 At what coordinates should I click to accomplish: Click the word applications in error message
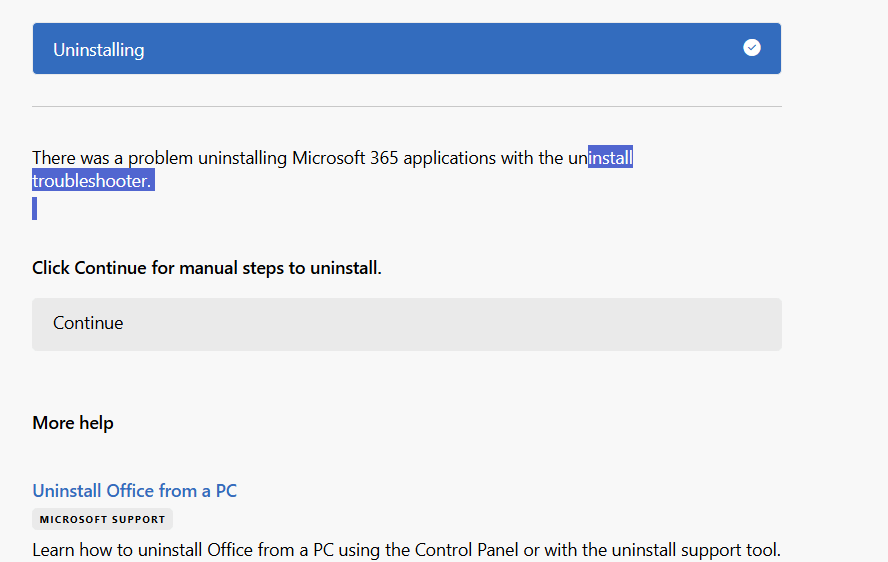[450, 157]
